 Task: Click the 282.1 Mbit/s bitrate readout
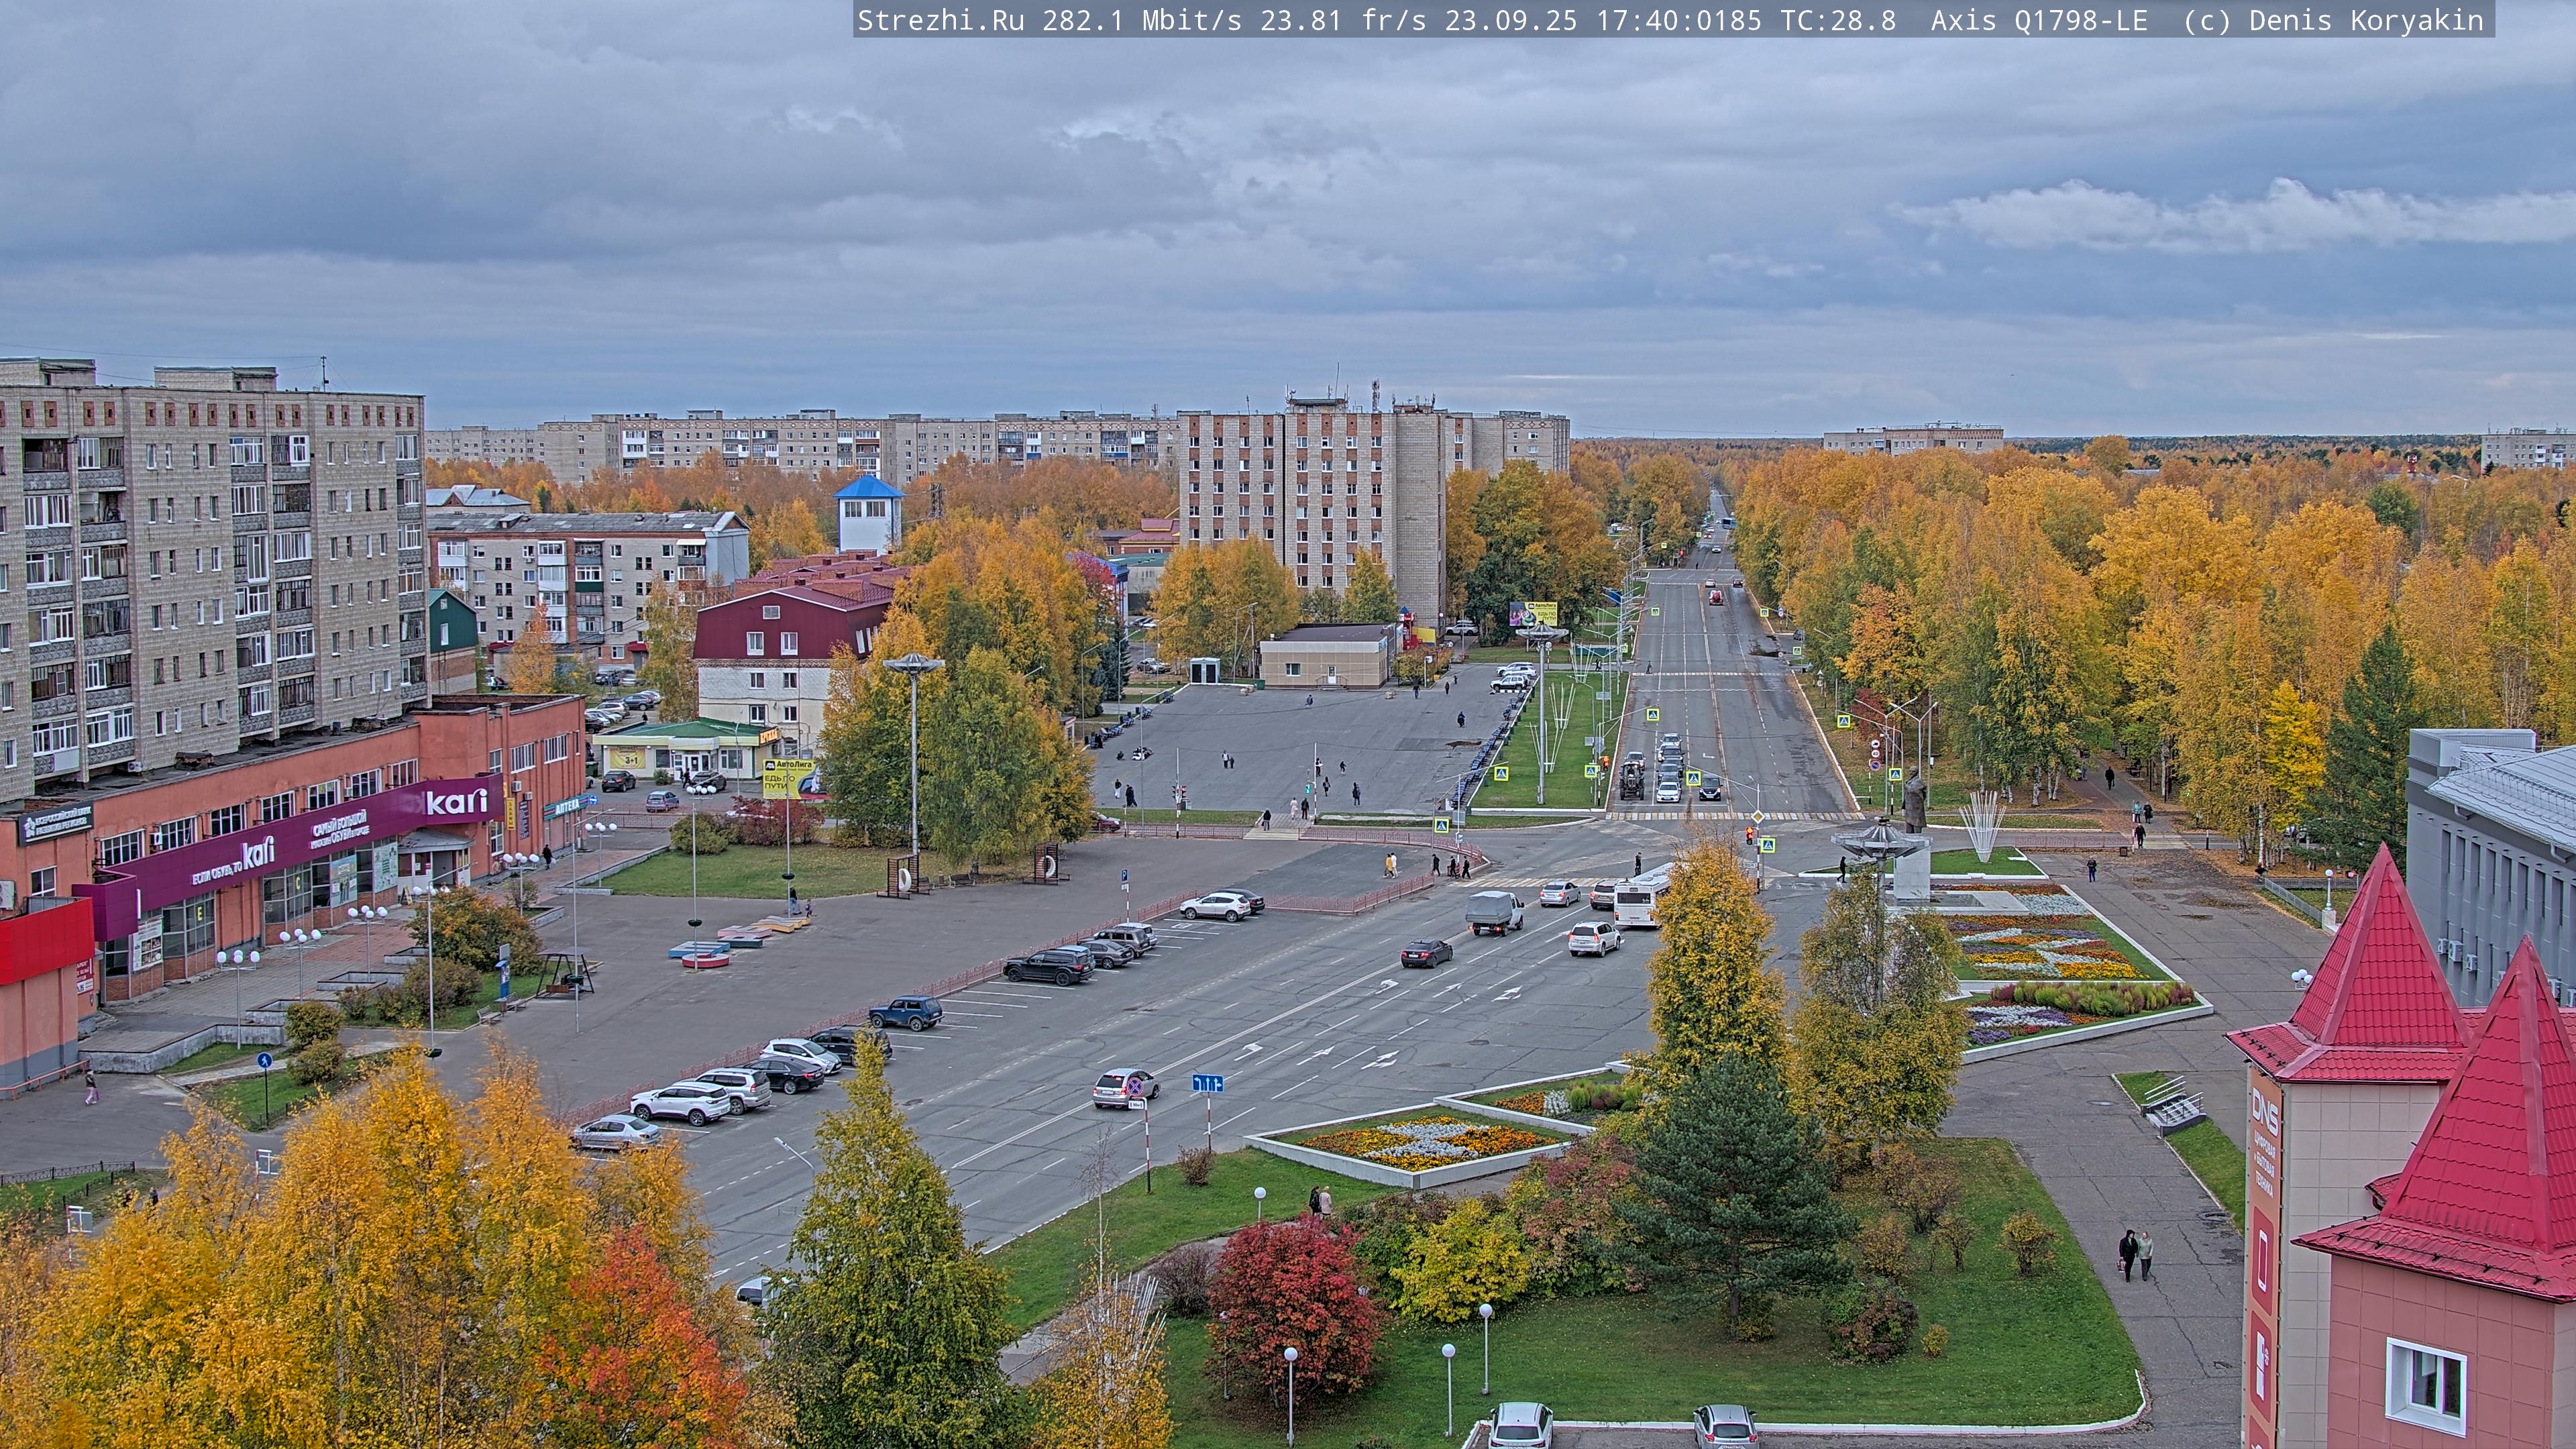click(1141, 21)
